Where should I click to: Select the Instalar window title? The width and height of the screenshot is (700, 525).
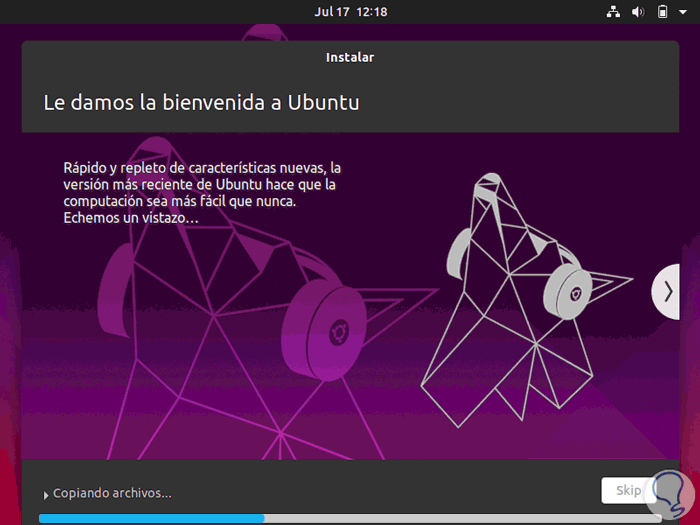point(350,58)
